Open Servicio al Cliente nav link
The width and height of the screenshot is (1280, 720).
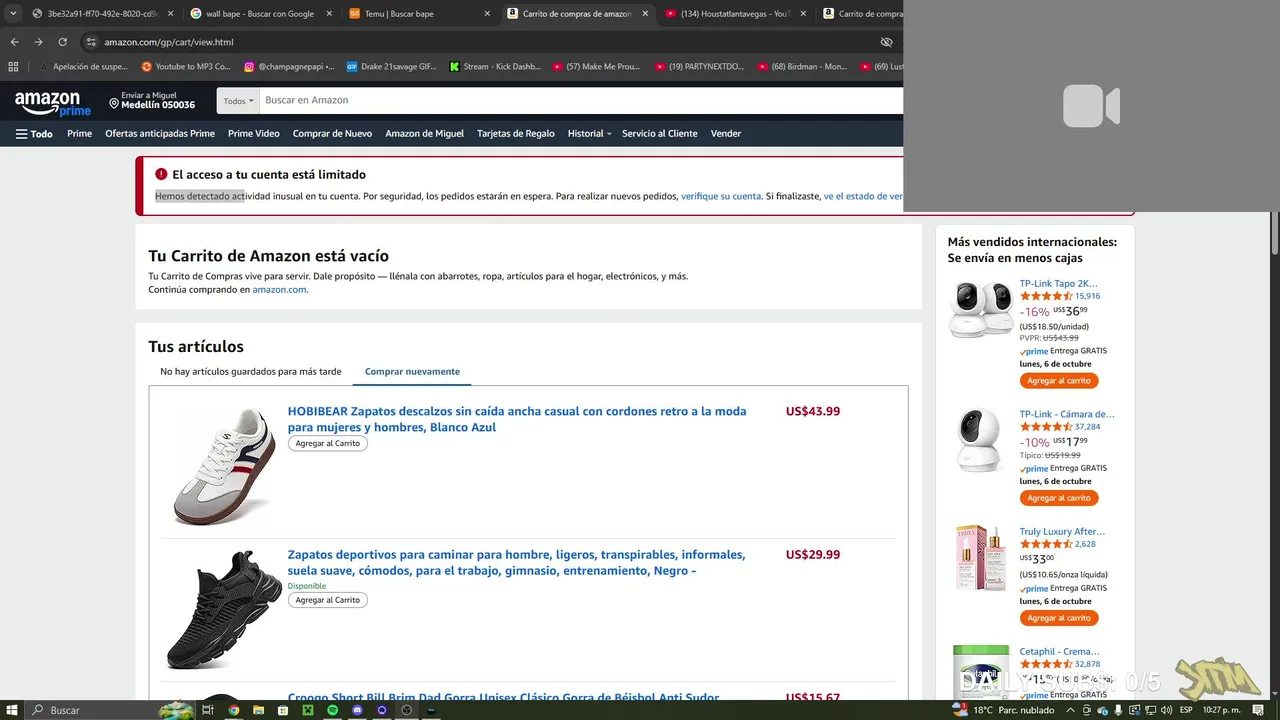pyautogui.click(x=660, y=133)
